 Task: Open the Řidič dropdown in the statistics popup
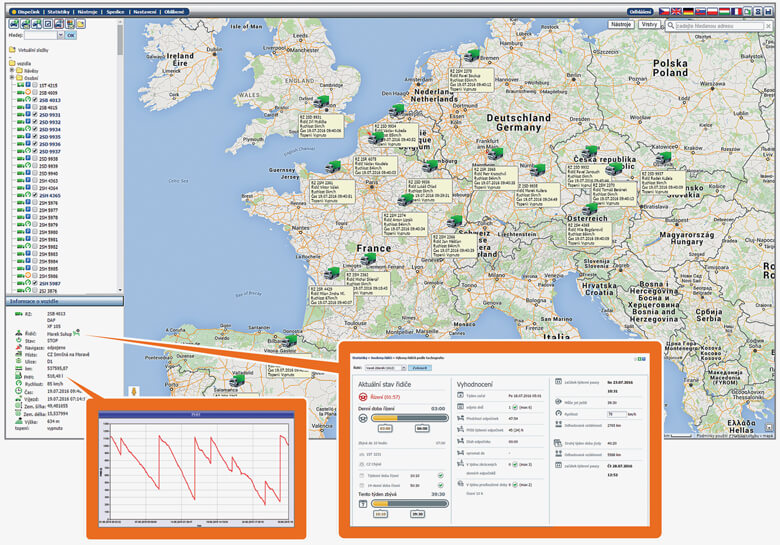[x=404, y=367]
